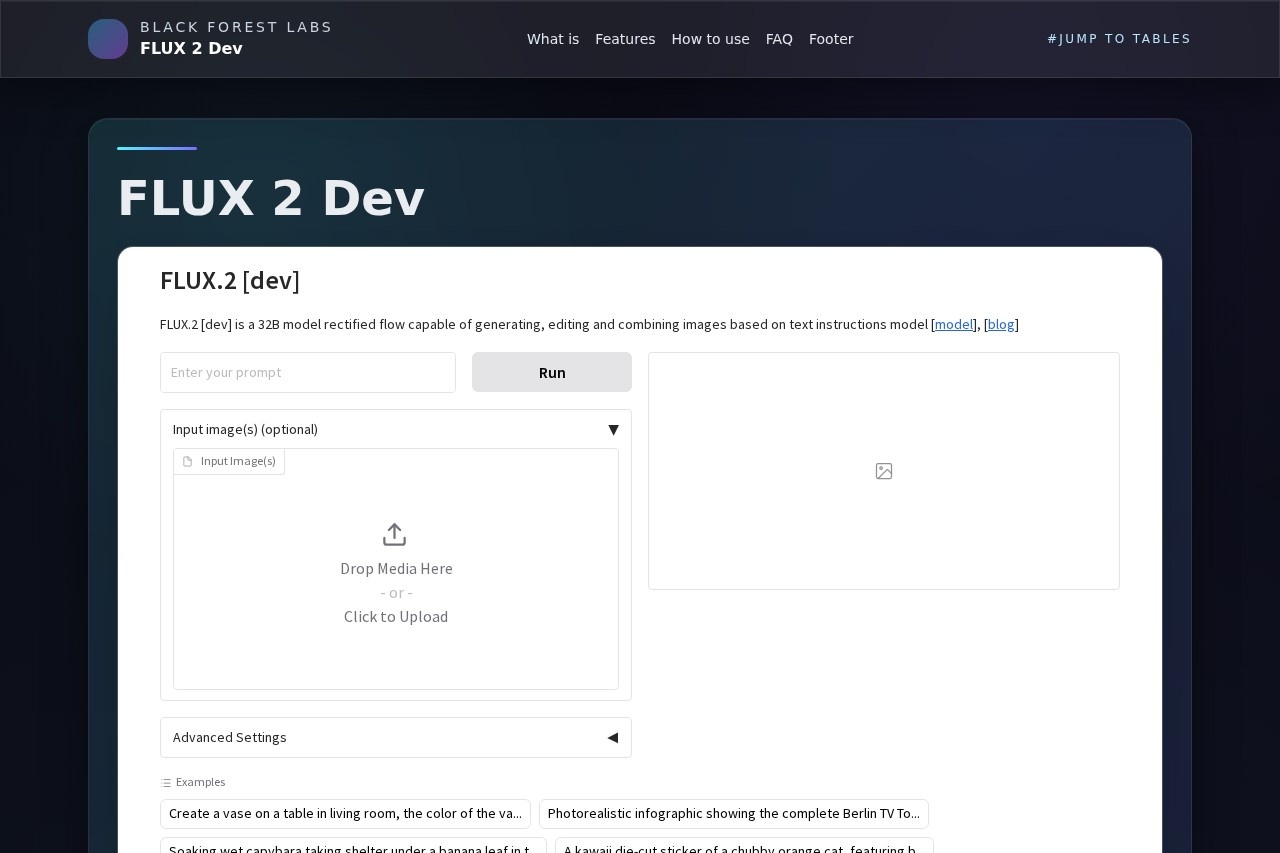Open the blog link in the description
The width and height of the screenshot is (1280, 853).
click(x=1001, y=324)
